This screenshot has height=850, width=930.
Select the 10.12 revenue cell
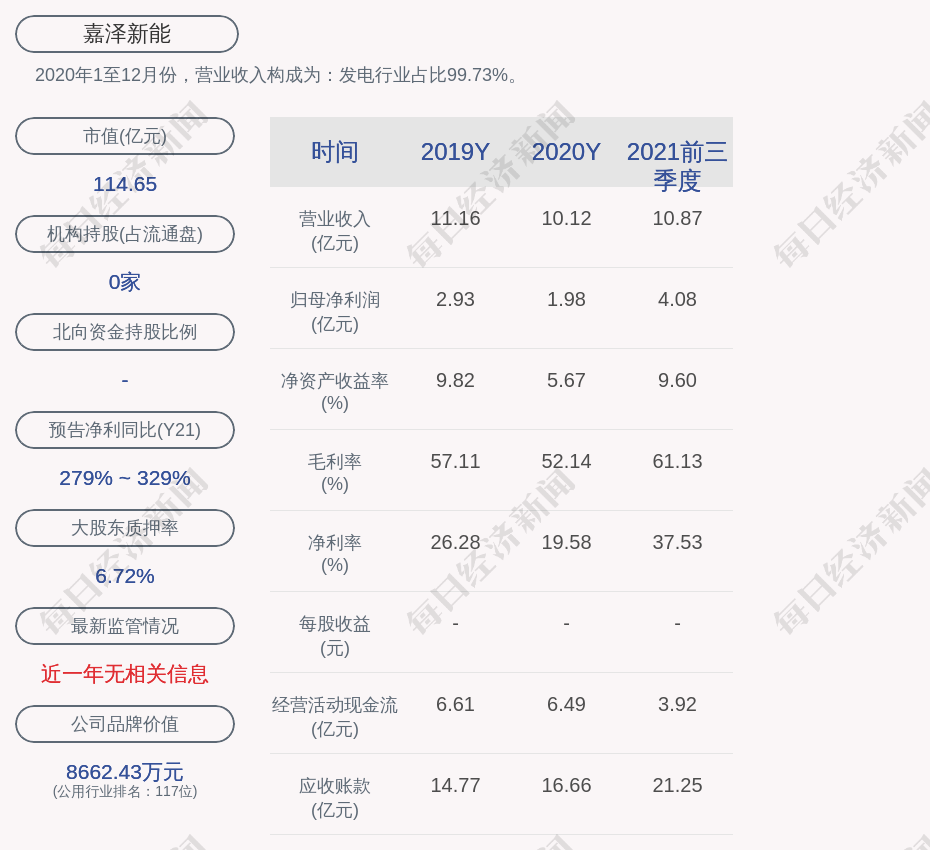(566, 218)
